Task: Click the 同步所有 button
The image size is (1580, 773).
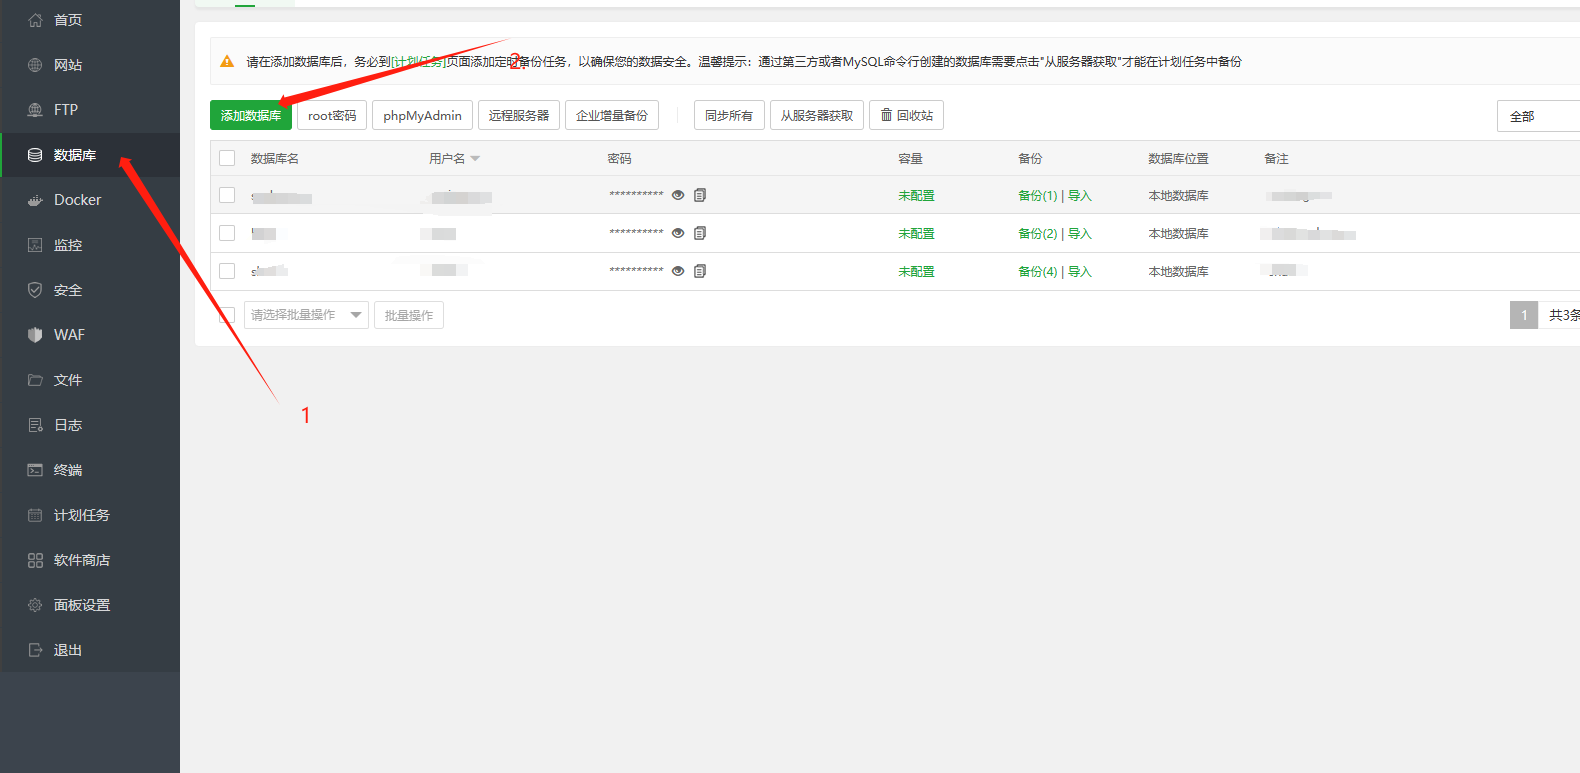Action: [x=729, y=115]
